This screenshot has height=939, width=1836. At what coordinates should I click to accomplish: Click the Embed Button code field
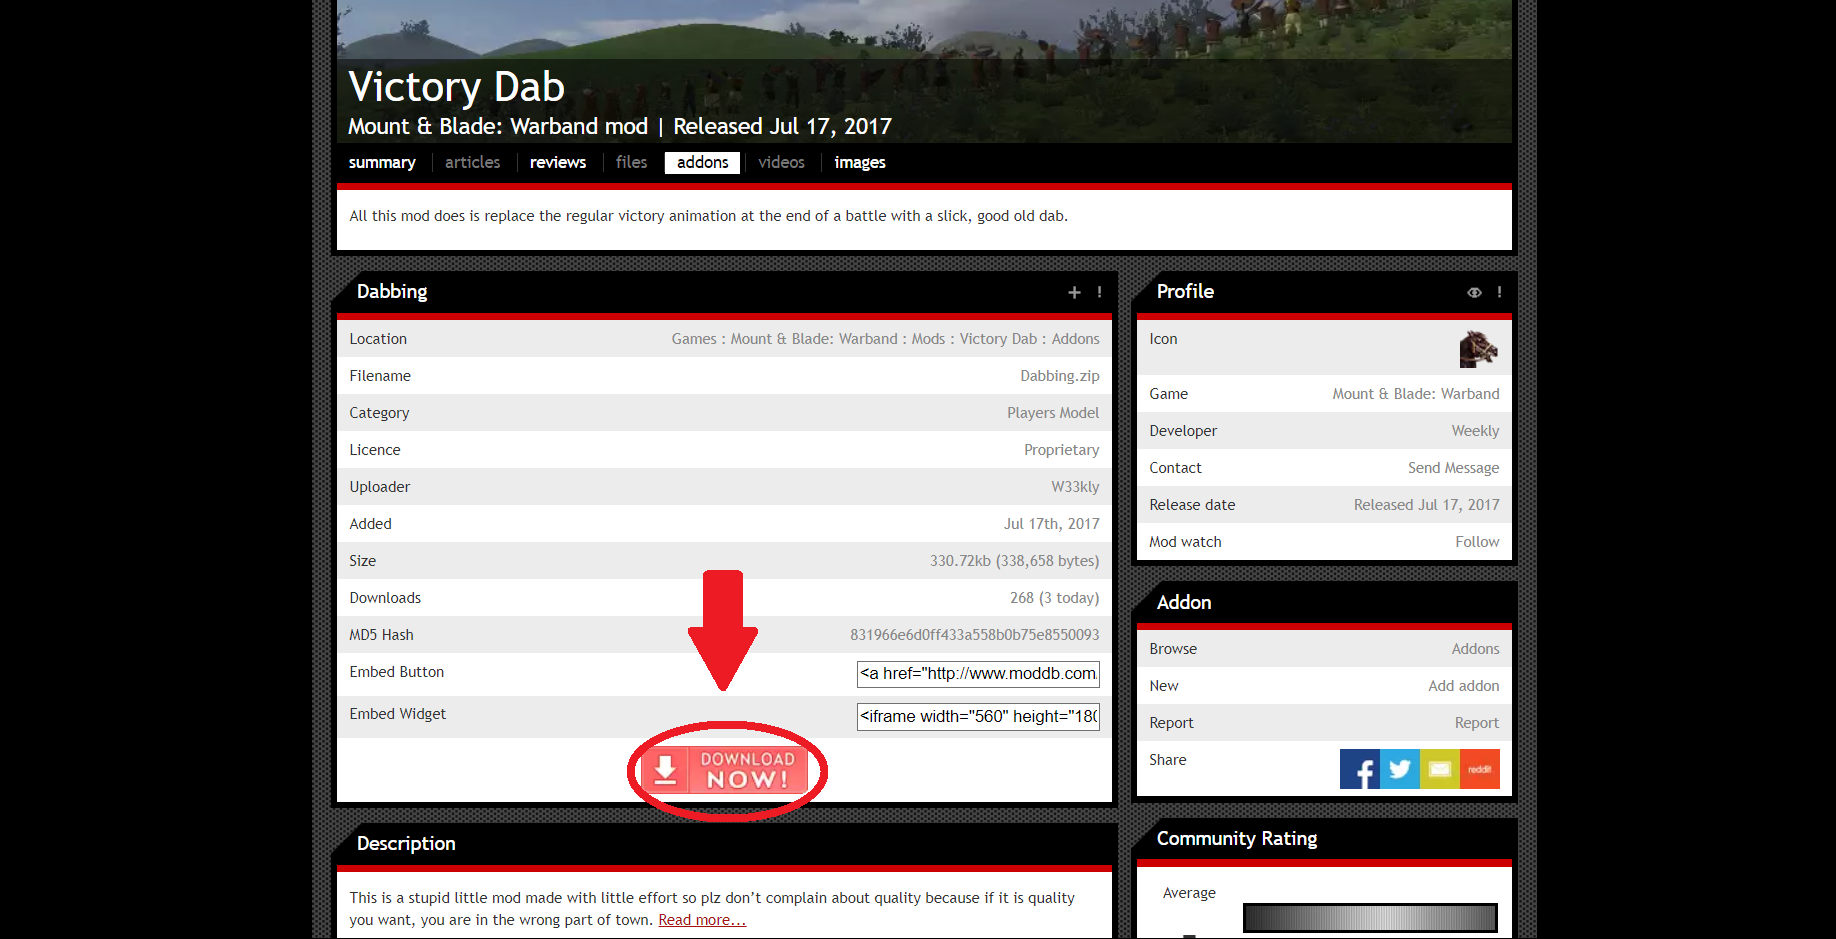(x=978, y=674)
